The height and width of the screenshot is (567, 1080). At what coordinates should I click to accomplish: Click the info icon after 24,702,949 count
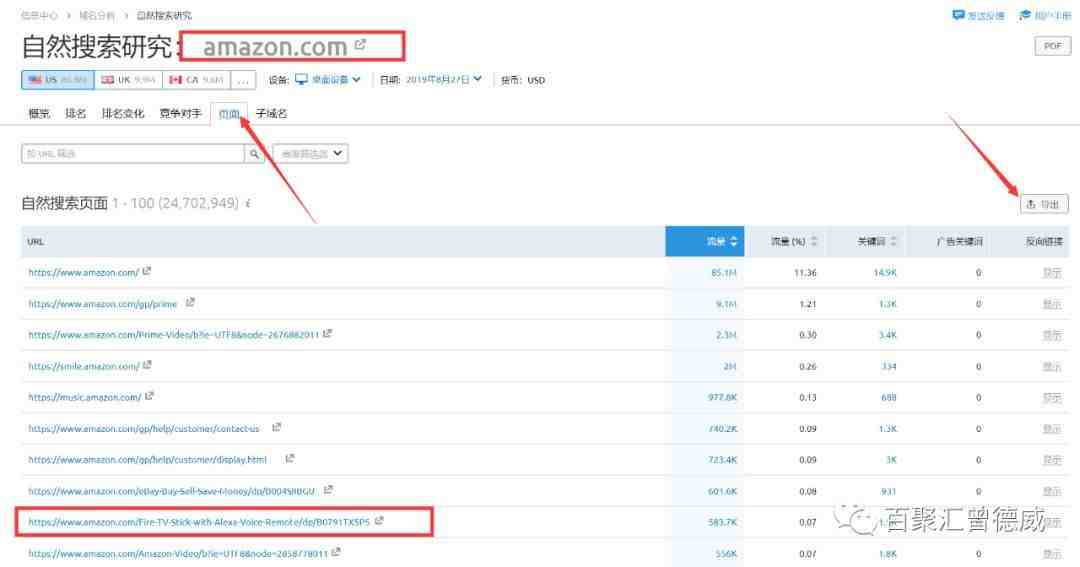(x=248, y=204)
